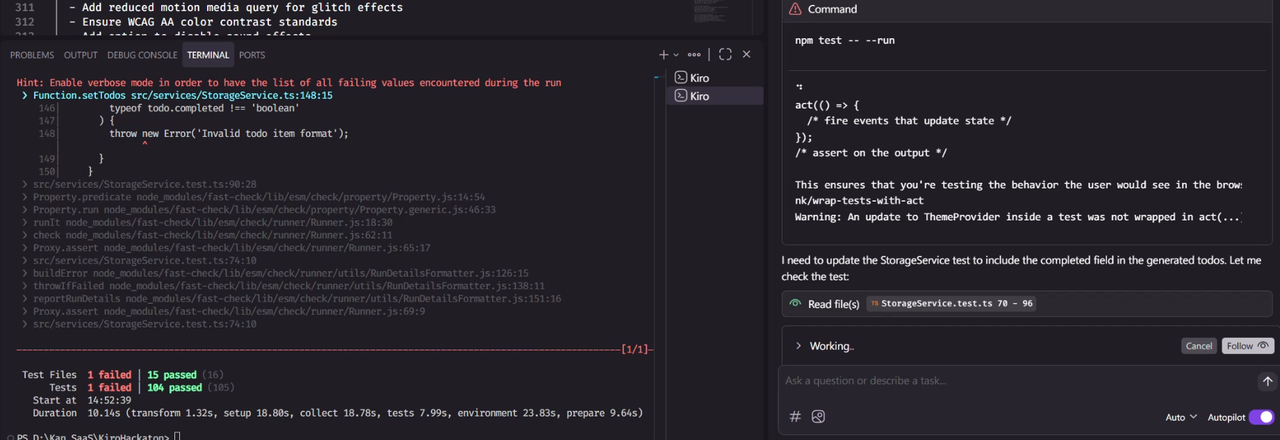The width and height of the screenshot is (1280, 440).
Task: Click the 'throw new Error' code line in terminal
Action: [x=229, y=133]
